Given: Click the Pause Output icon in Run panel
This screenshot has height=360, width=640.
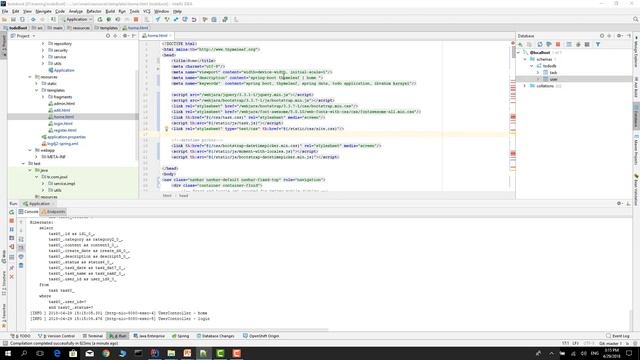Looking at the screenshot, I should coord(11,229).
